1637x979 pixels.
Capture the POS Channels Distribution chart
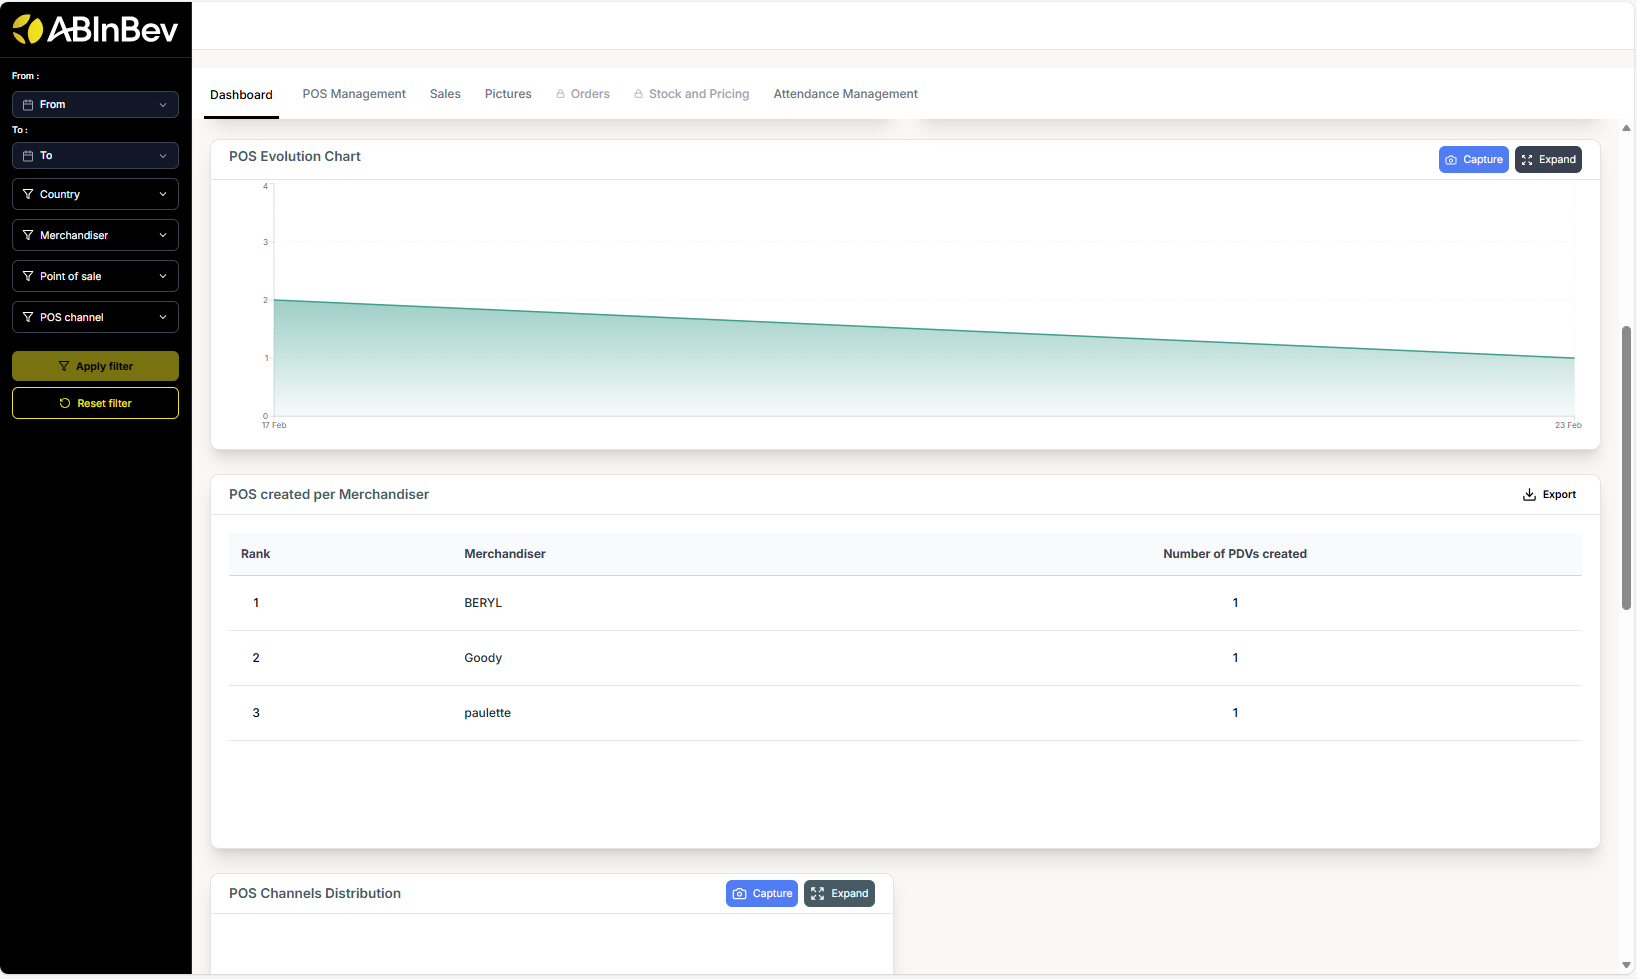(x=761, y=894)
